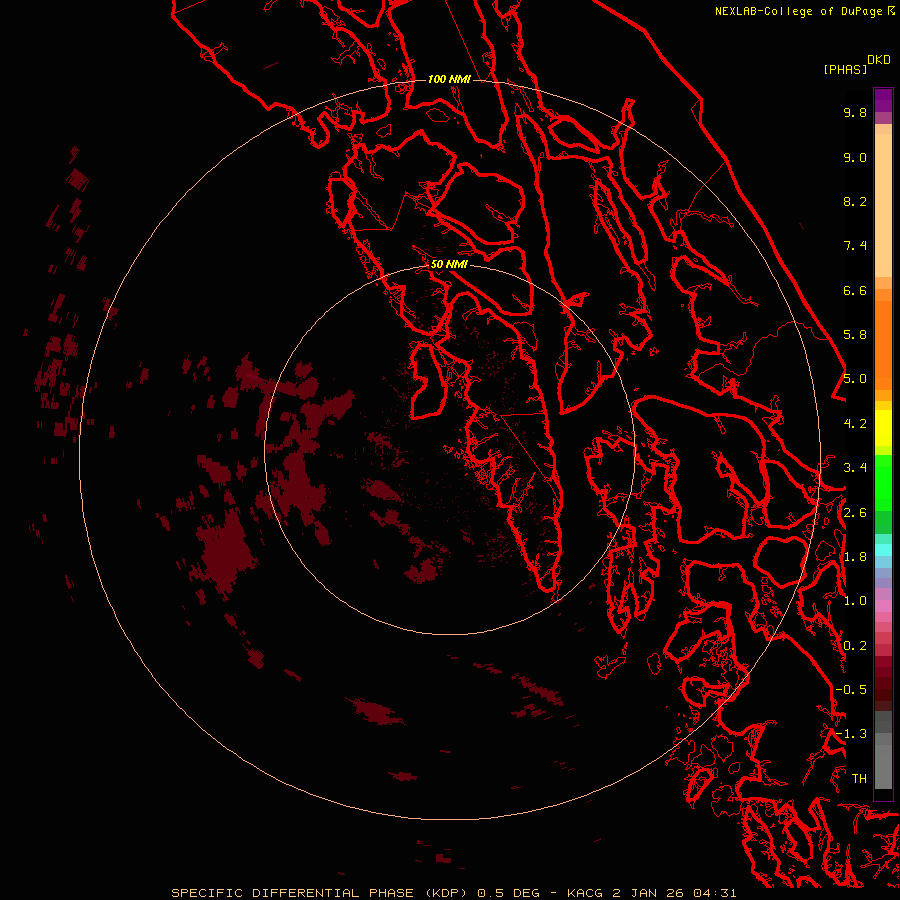Click the DKD [PHAS] units label
This screenshot has width=900, height=900.
(856, 64)
